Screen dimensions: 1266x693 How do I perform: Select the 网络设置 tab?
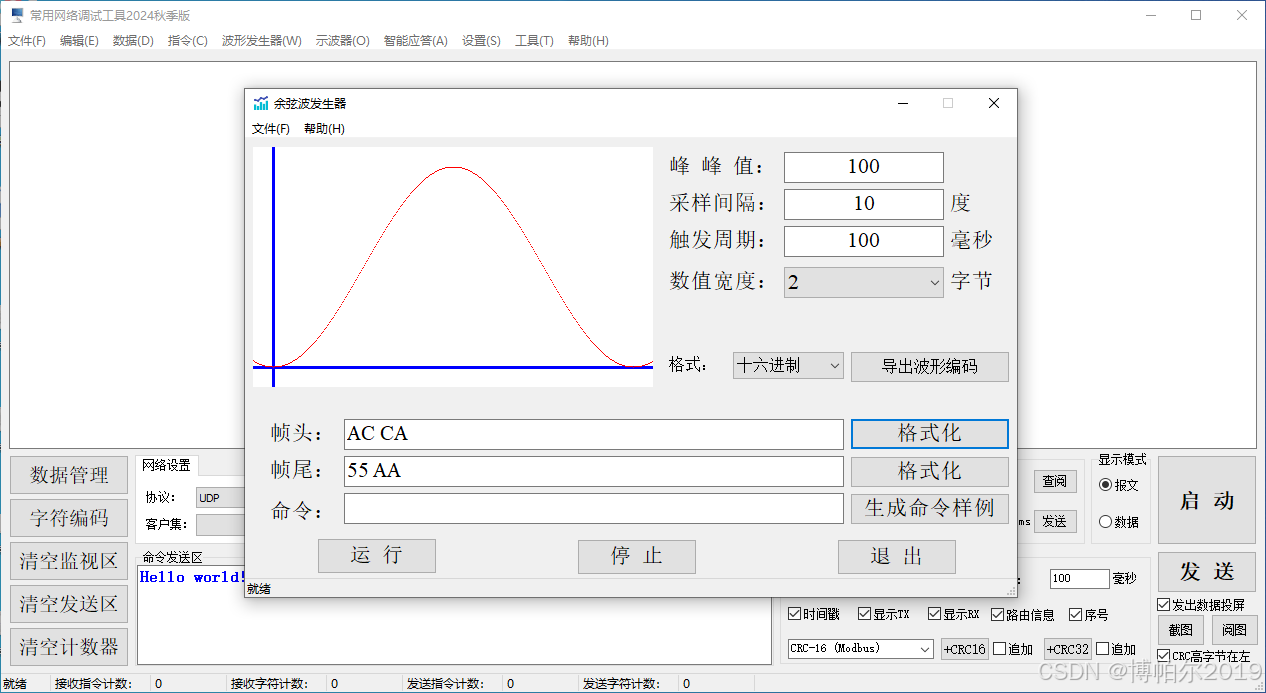click(x=166, y=465)
